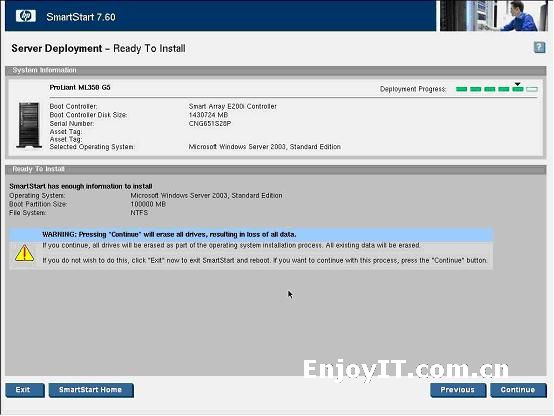Screen dimensions: 554x416
Task: Go to SmartStart Home
Action: (x=91, y=390)
